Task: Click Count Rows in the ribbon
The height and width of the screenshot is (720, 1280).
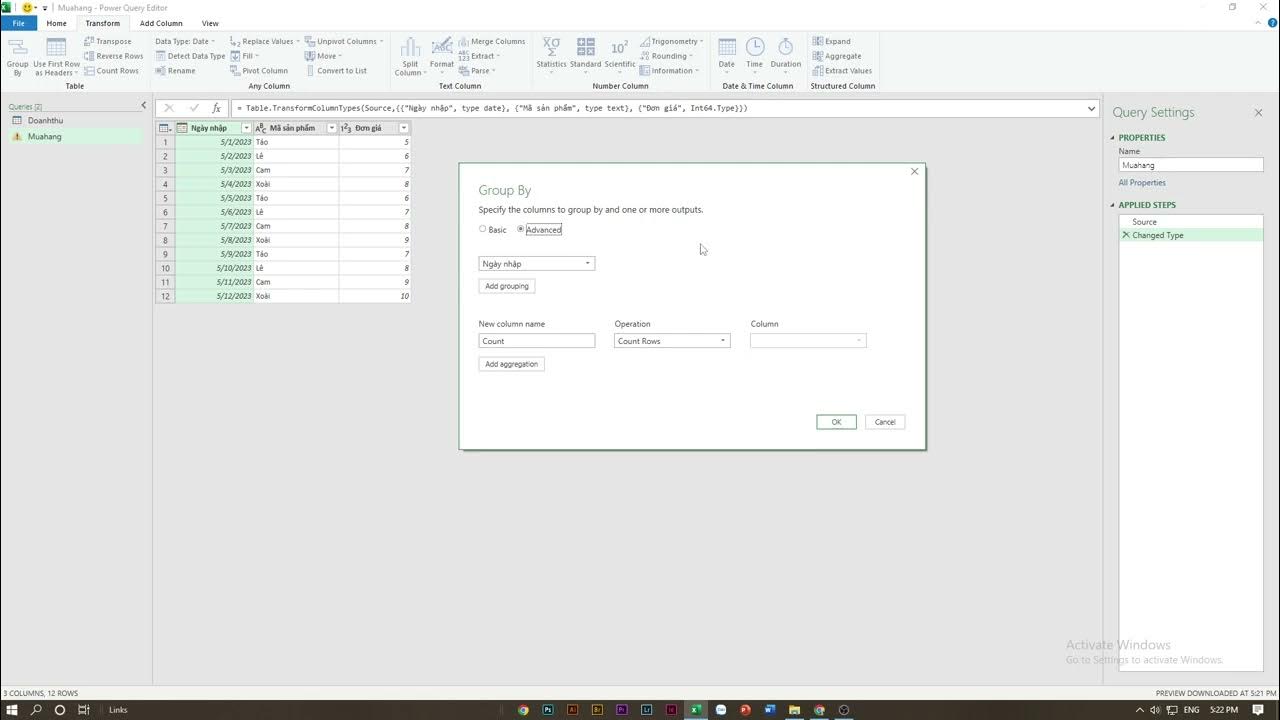Action: click(x=111, y=71)
